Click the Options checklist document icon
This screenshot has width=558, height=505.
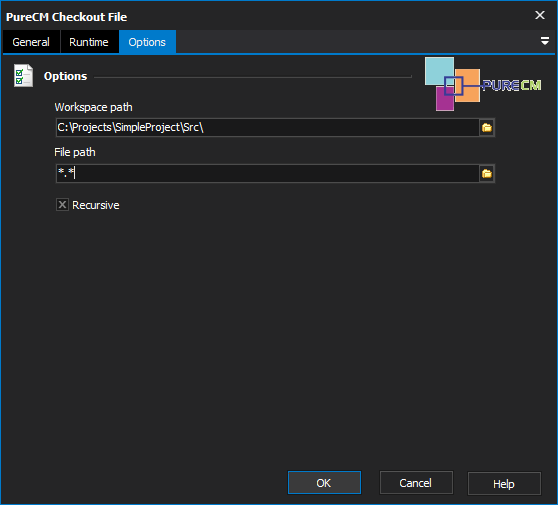coord(23,75)
